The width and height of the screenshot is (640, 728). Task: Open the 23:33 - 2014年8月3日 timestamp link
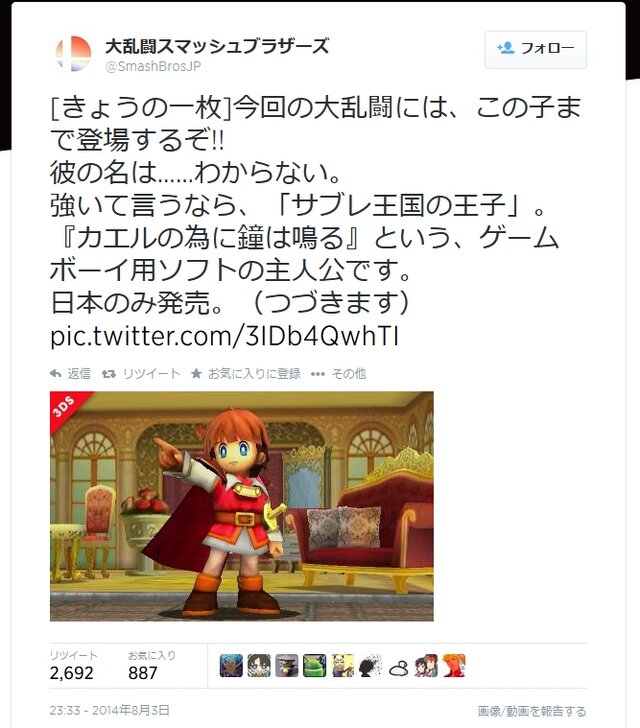110,710
